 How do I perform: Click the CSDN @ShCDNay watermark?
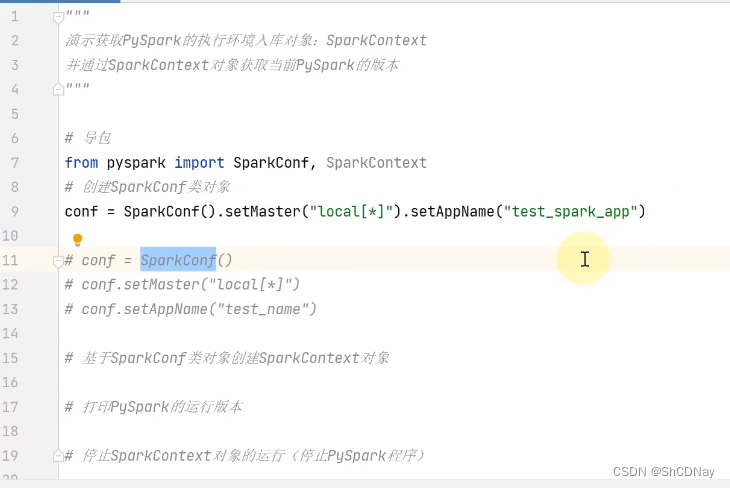pyautogui.click(x=663, y=471)
